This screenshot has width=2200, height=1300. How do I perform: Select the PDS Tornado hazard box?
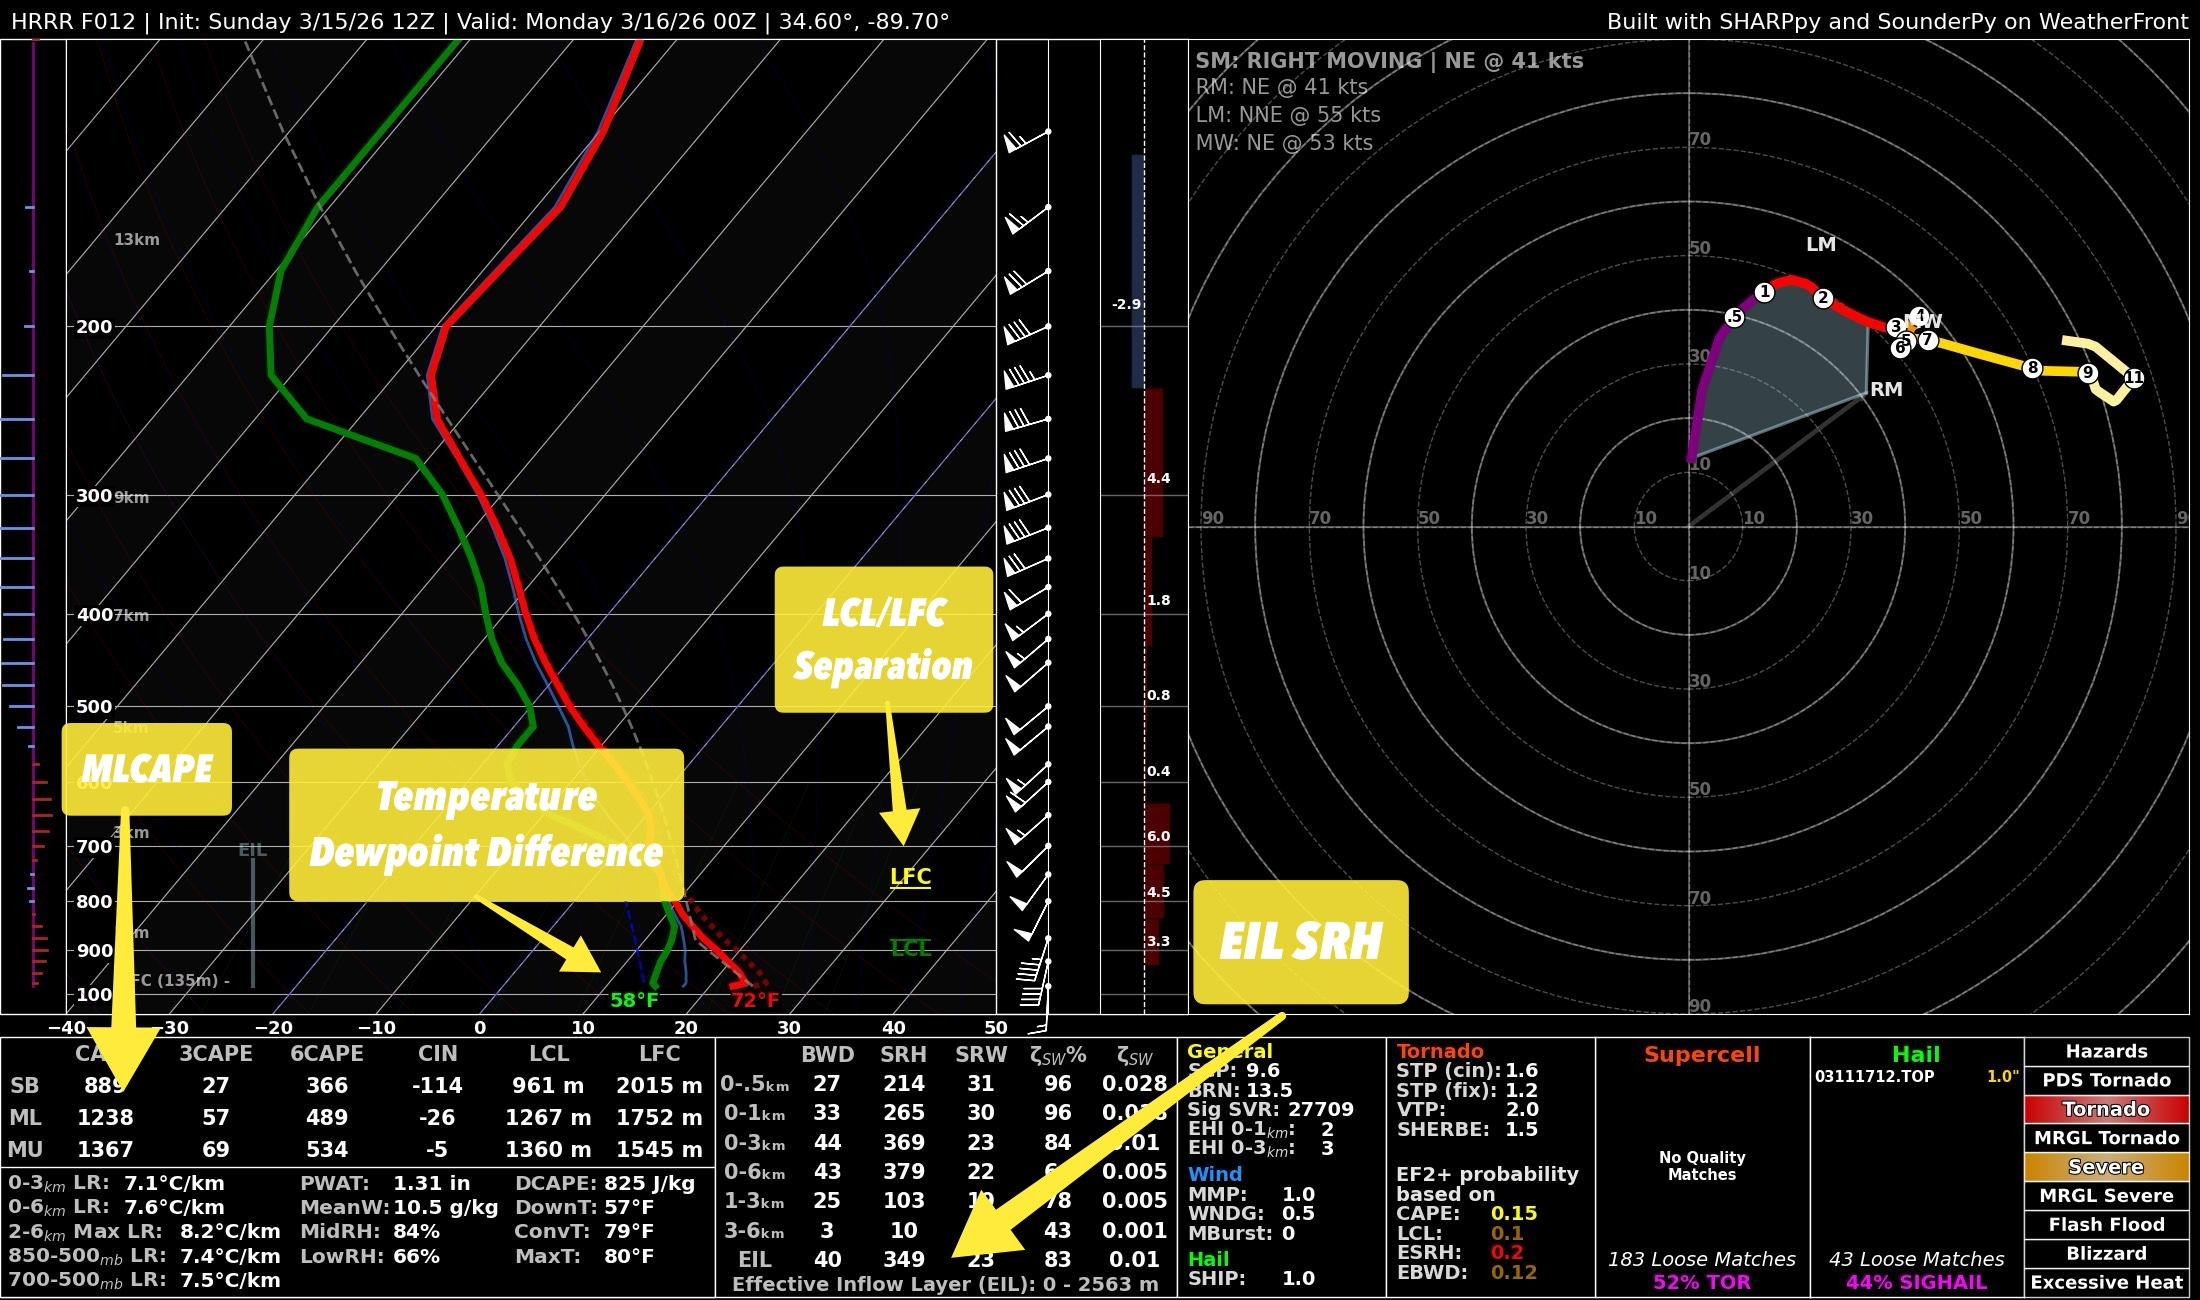[x=2106, y=1080]
